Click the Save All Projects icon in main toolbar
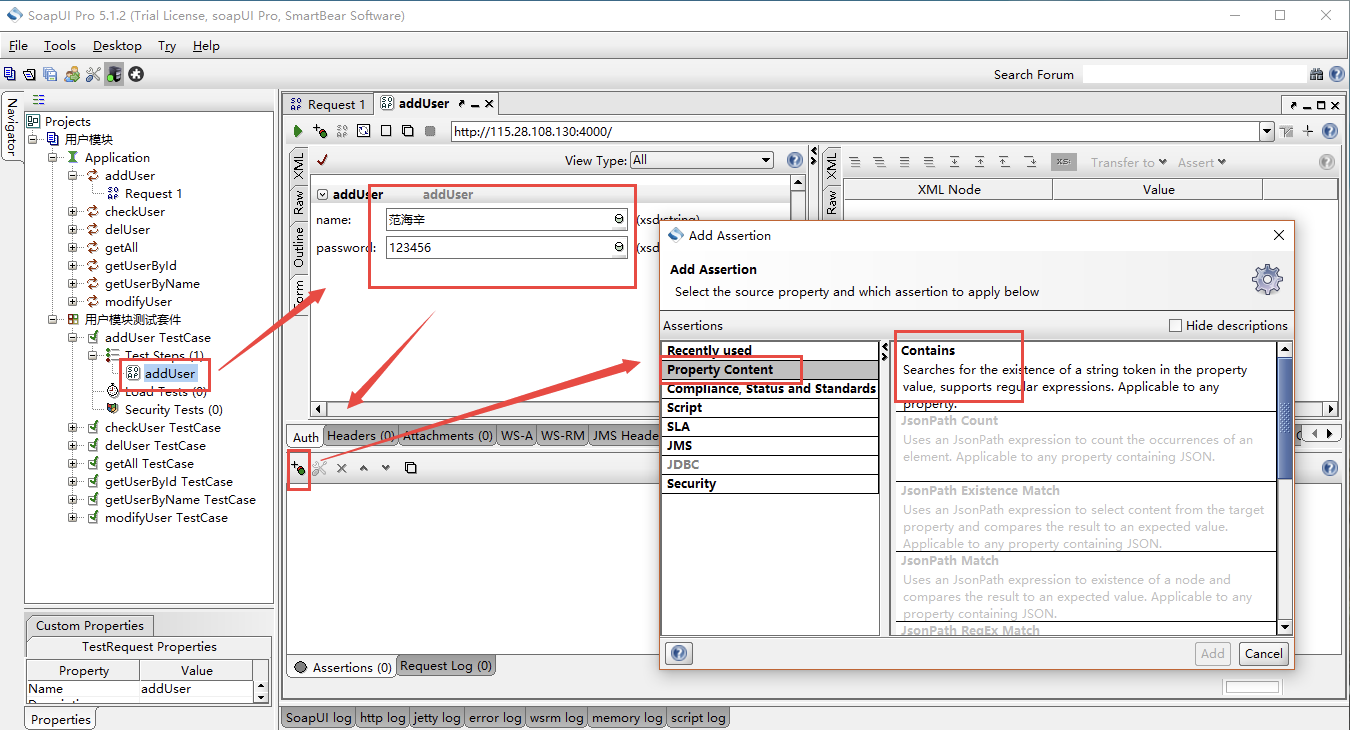 point(50,74)
